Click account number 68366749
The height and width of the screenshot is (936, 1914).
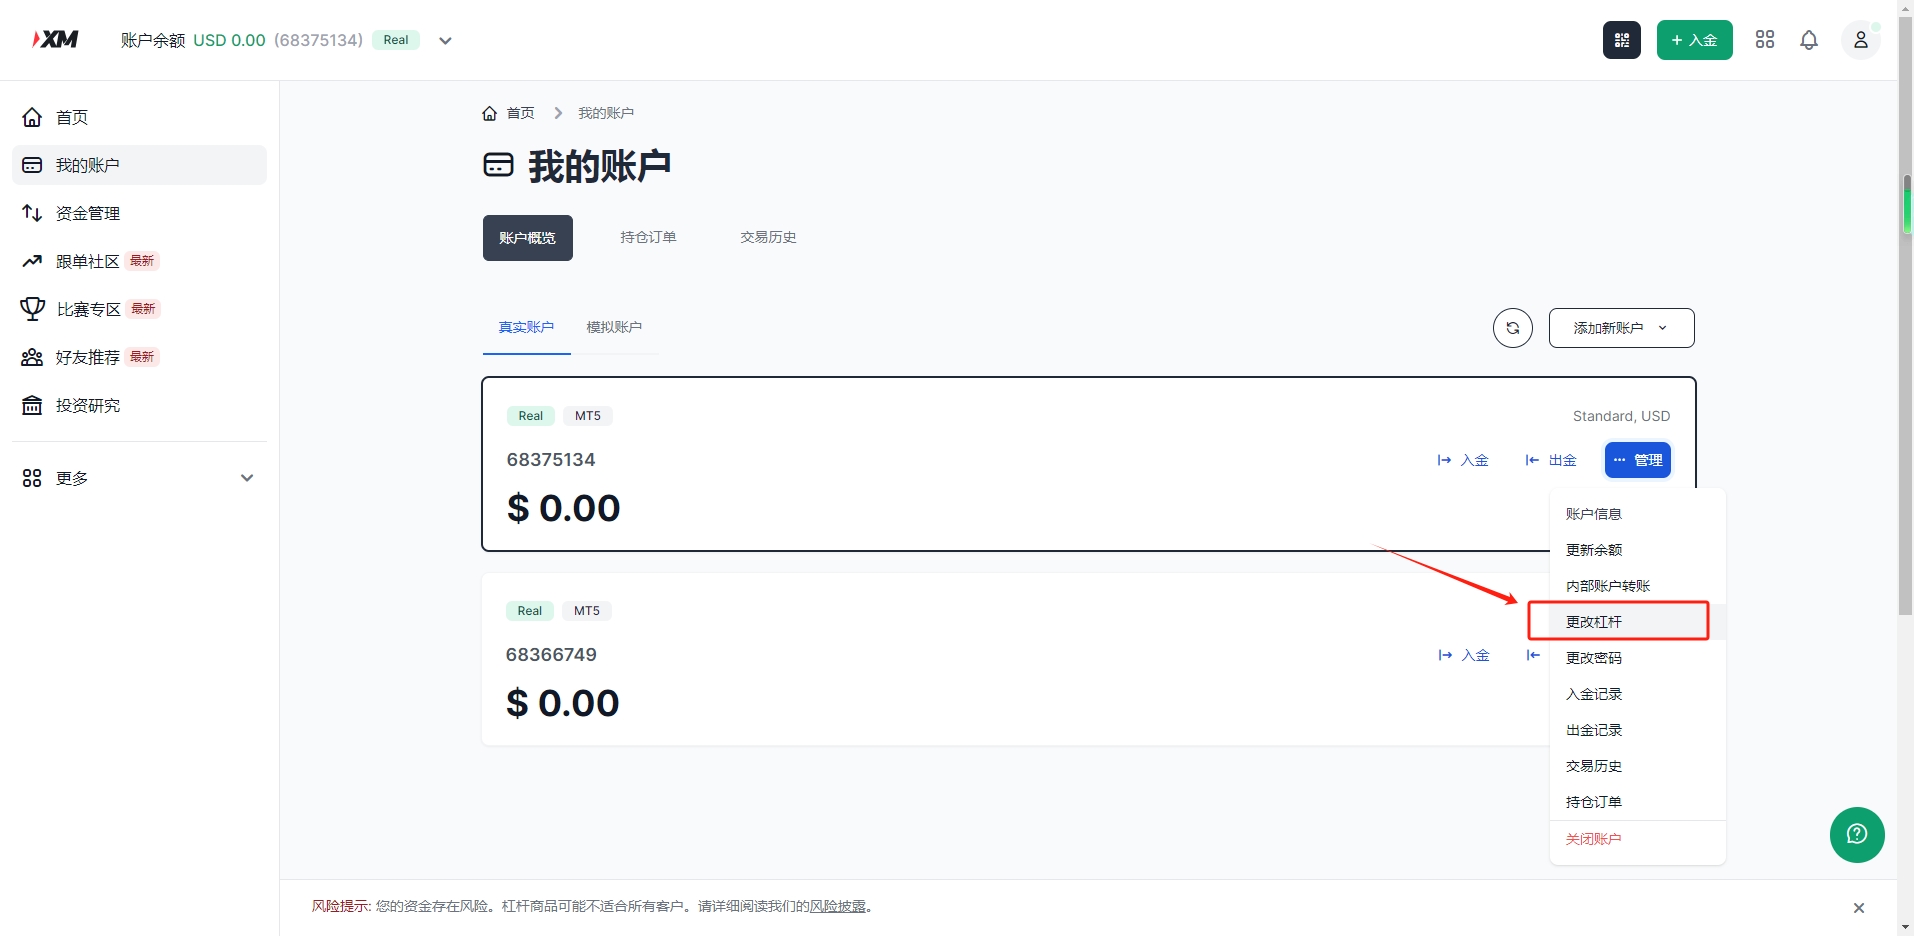[551, 655]
